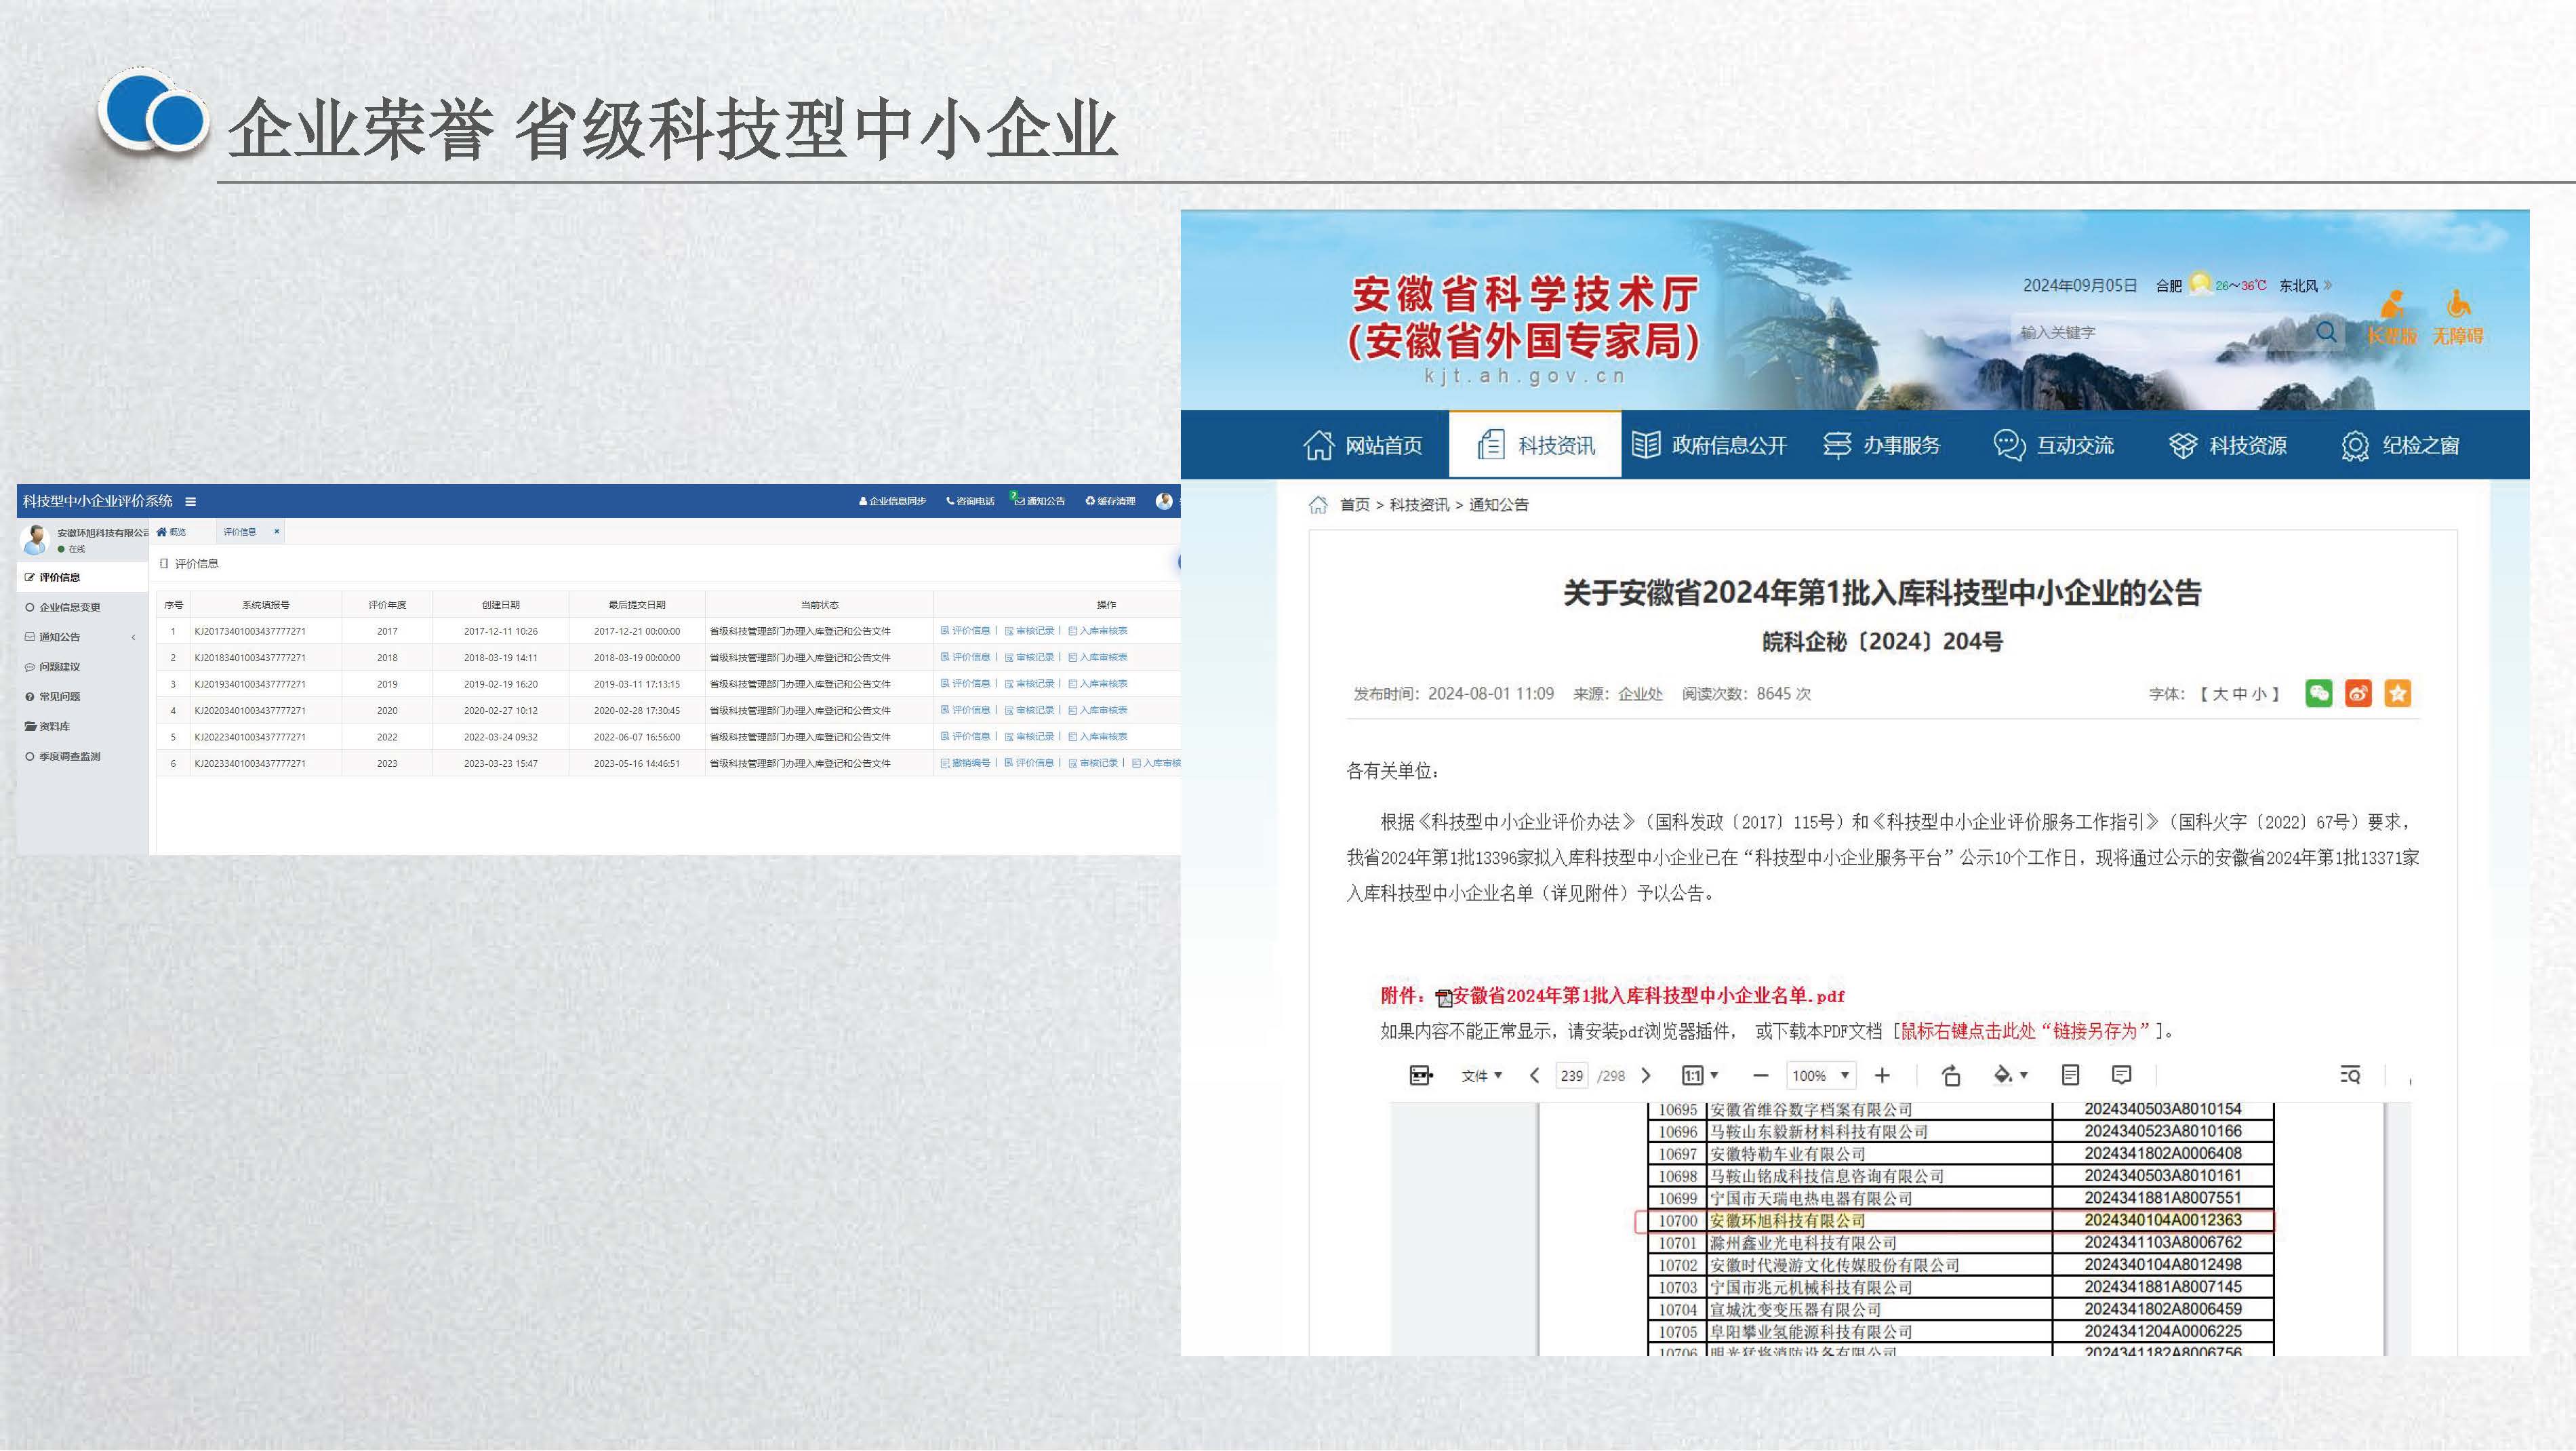Open 纪检之窗 in the navigation bar
Screen dimensions: 2576x1451
(x=2400, y=445)
